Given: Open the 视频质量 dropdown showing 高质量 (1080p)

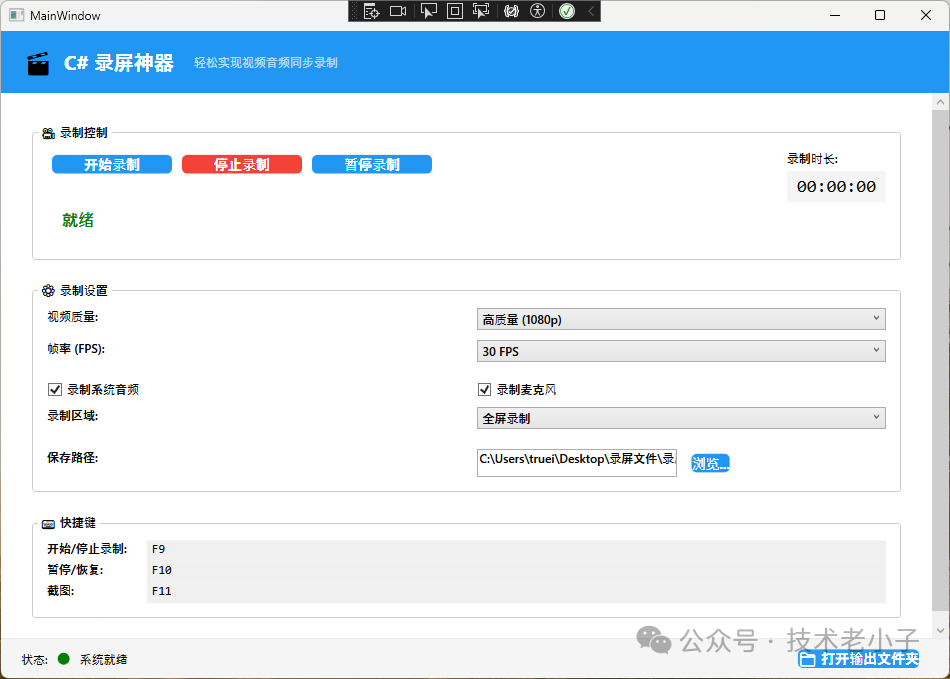Looking at the screenshot, I should point(681,319).
